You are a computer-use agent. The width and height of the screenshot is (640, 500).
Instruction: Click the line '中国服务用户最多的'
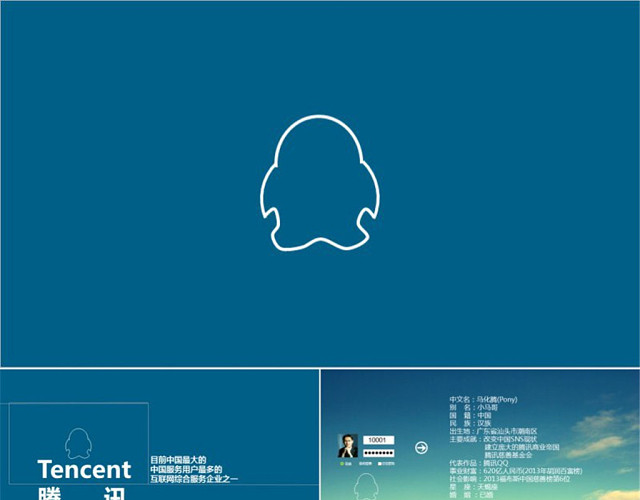click(x=186, y=469)
